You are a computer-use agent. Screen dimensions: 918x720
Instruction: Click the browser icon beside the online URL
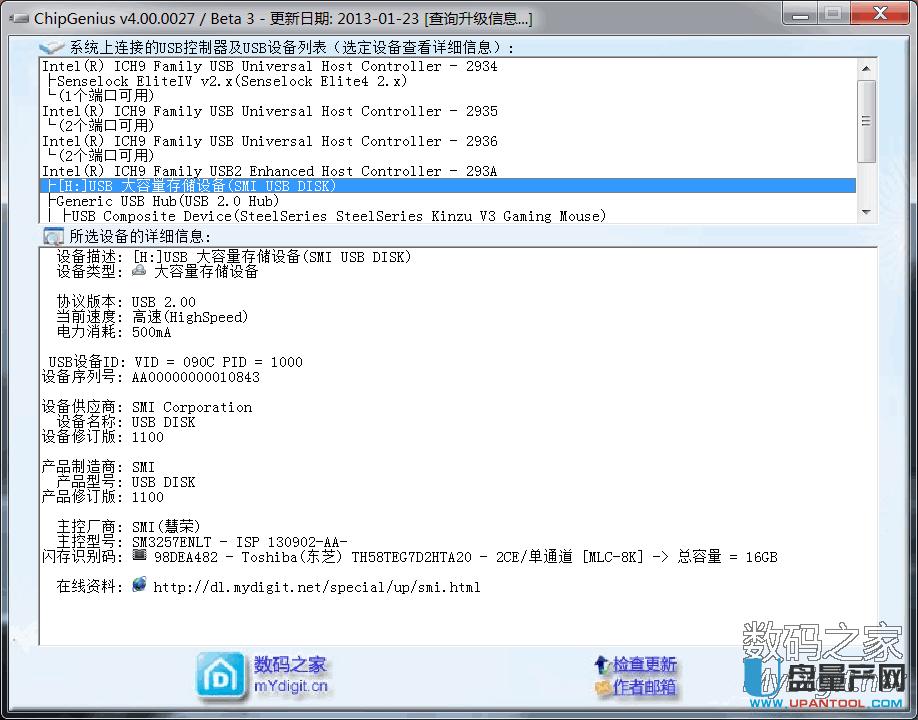point(139,586)
